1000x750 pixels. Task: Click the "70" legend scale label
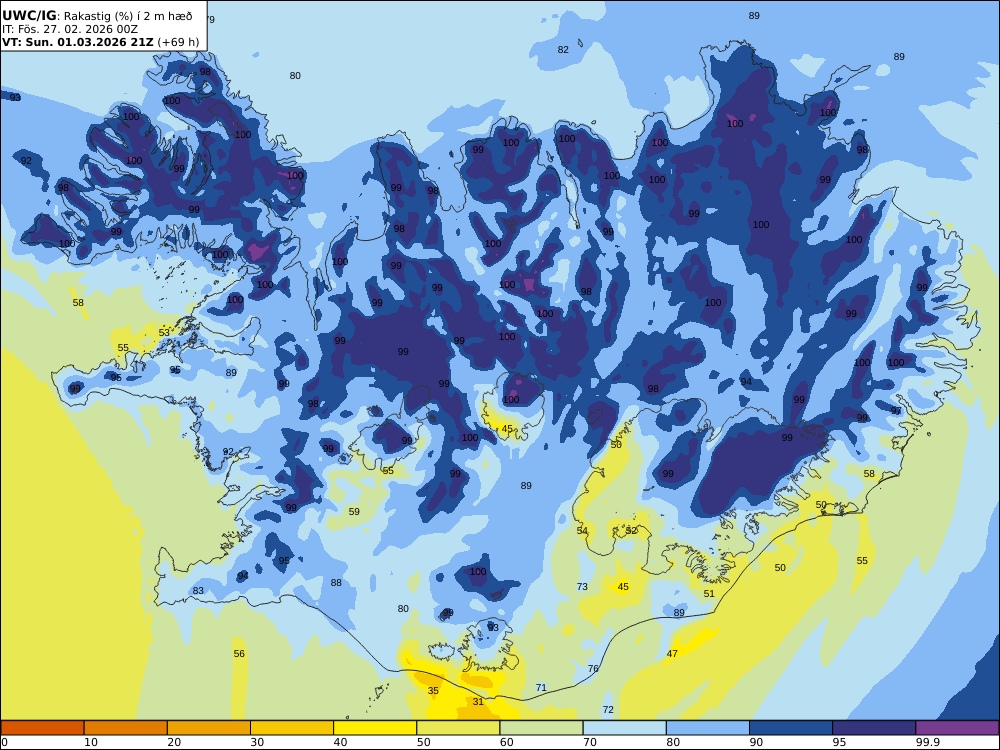(x=590, y=742)
